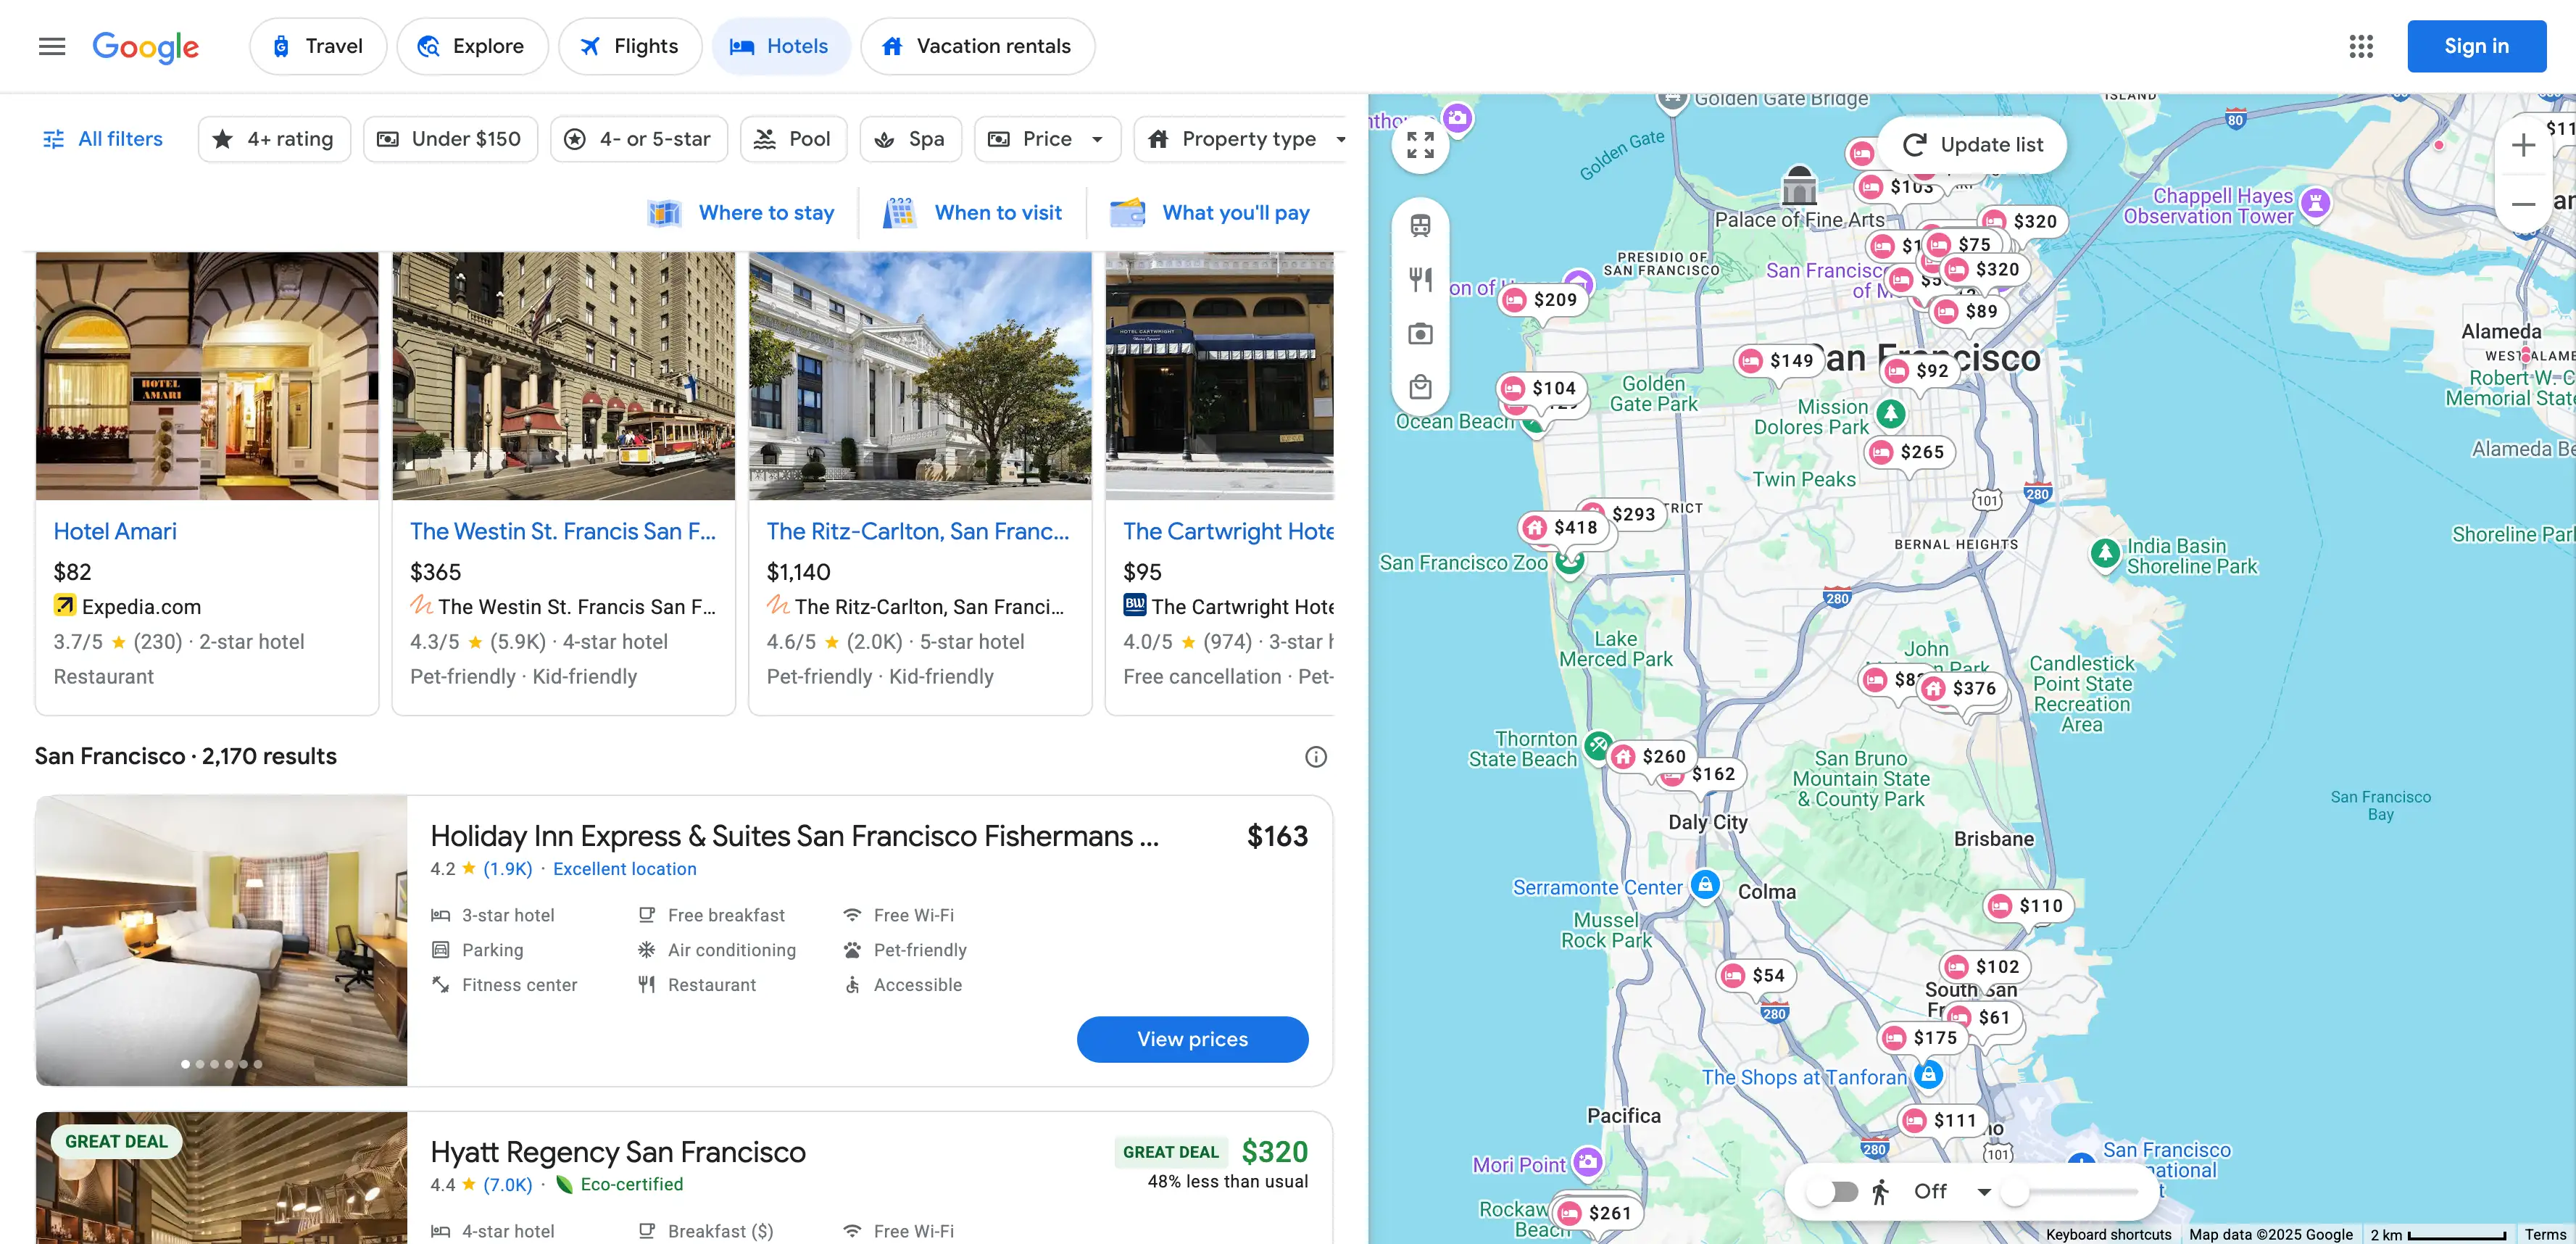Open Hotel Amari listing link
Image resolution: width=2576 pixels, height=1244 pixels.
[115, 531]
